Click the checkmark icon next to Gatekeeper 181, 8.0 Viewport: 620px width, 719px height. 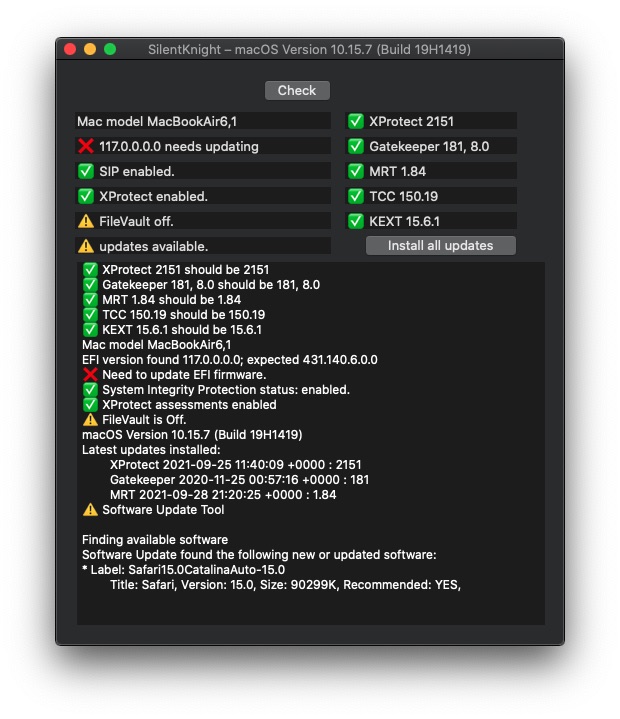tap(356, 147)
